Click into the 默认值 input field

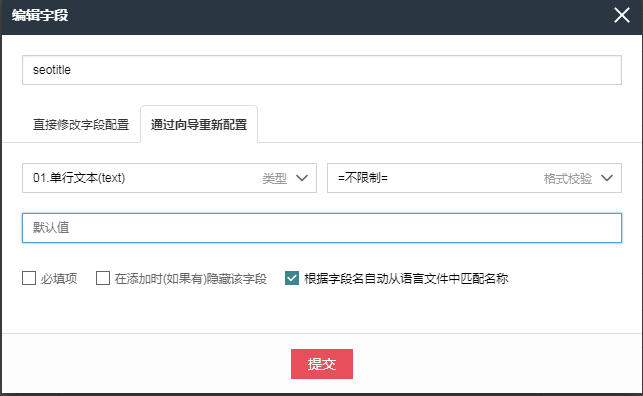point(322,228)
